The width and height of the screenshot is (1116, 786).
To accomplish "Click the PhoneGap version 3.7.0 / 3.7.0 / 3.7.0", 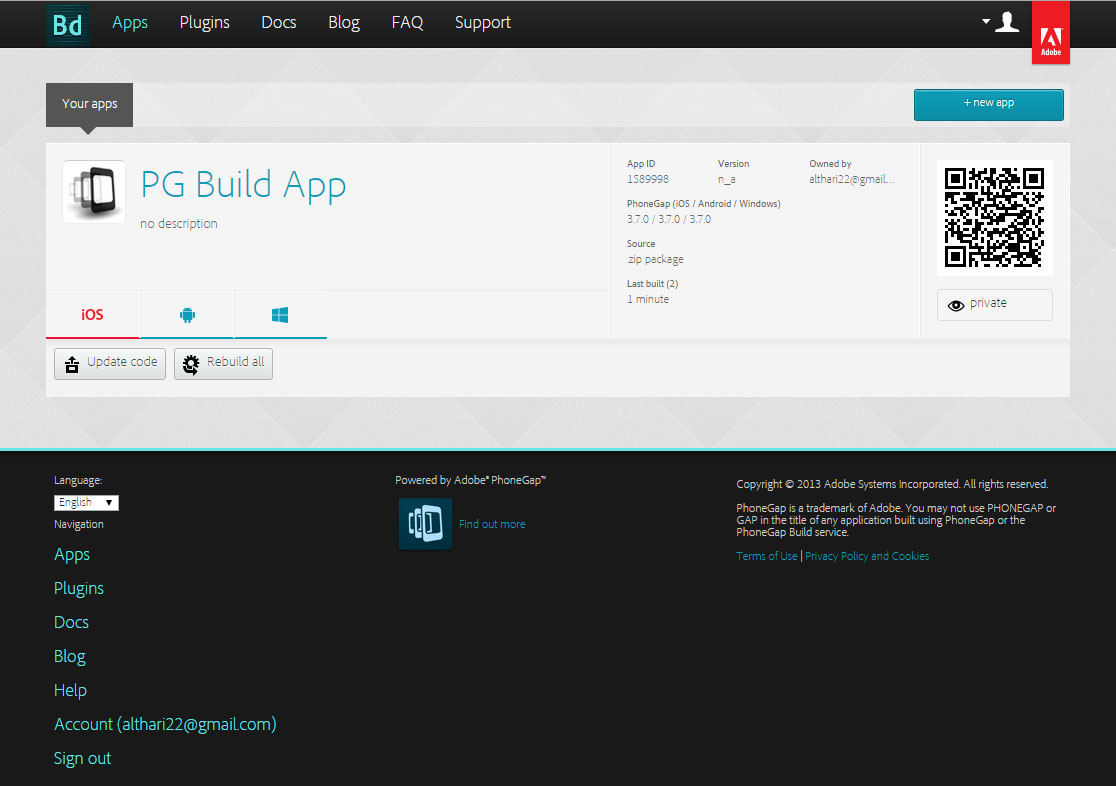I will pyautogui.click(x=669, y=219).
